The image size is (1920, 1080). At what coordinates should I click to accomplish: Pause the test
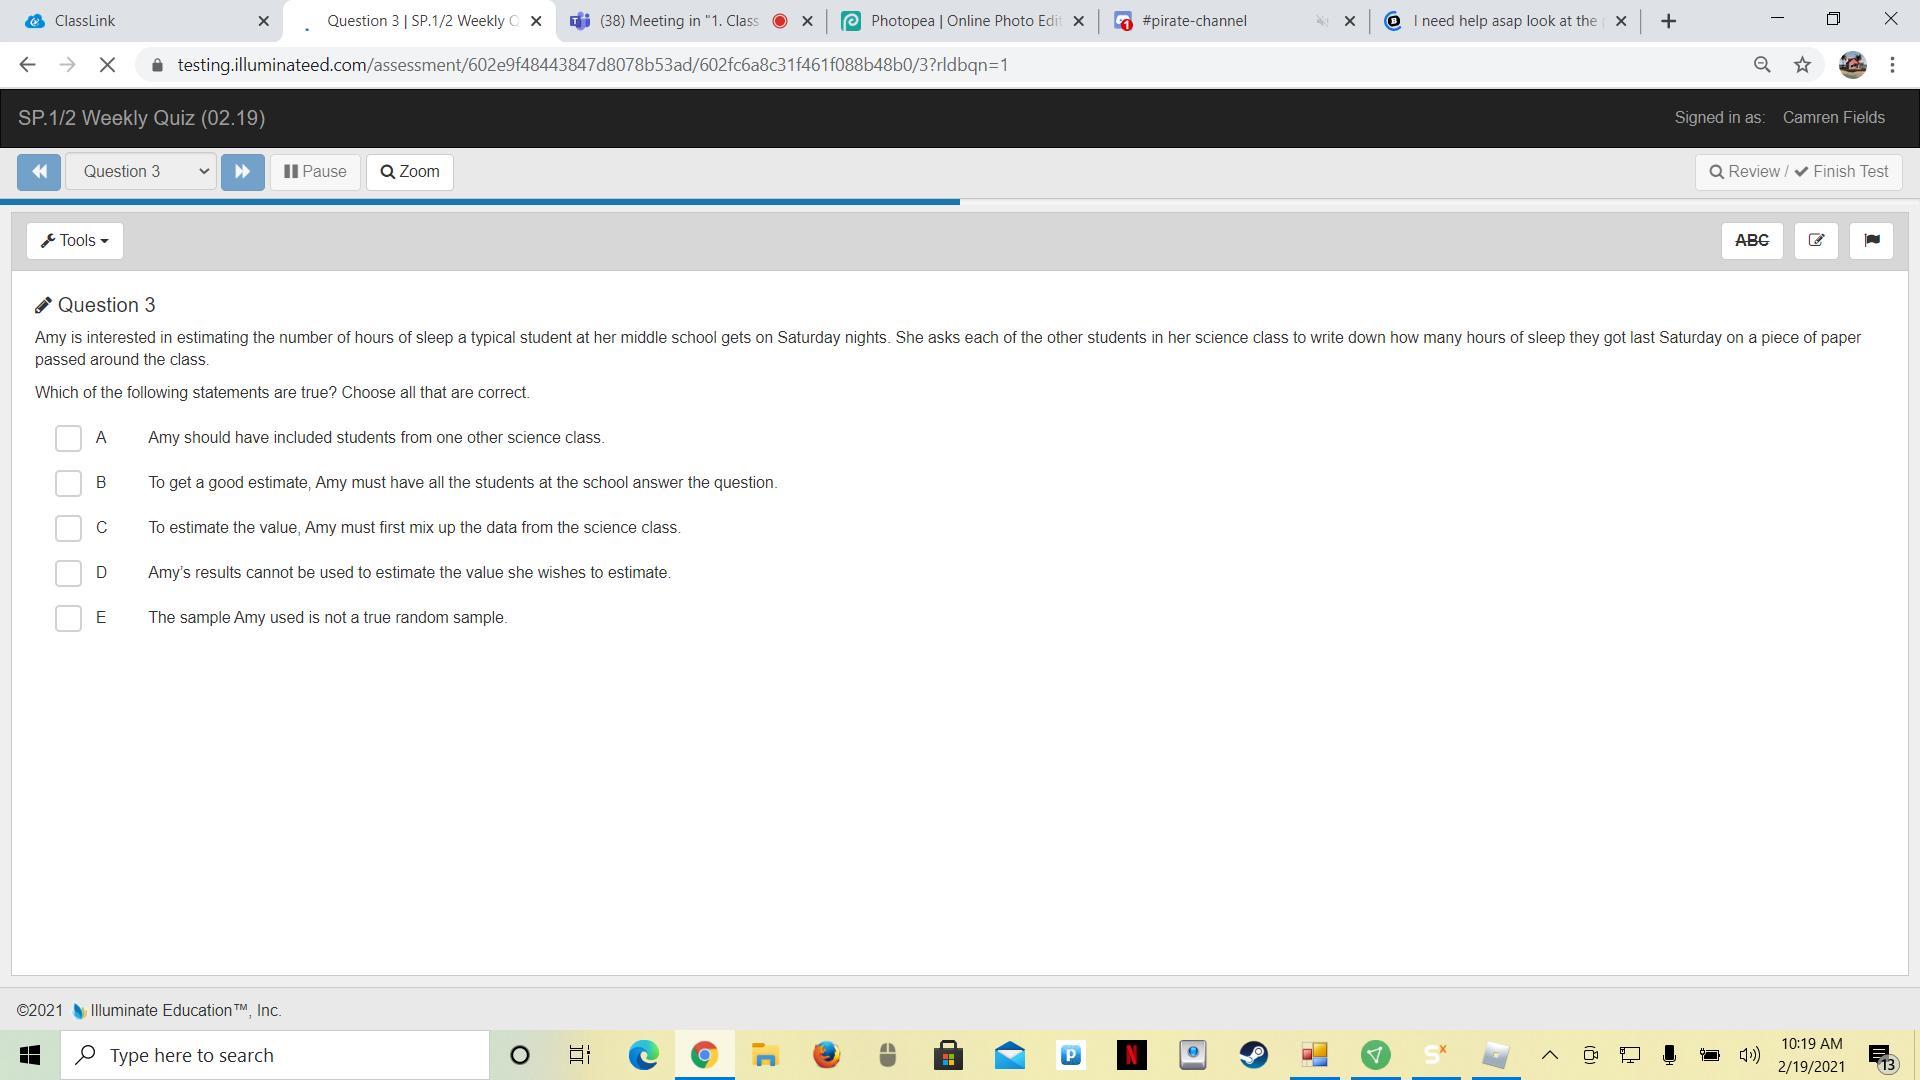315,172
